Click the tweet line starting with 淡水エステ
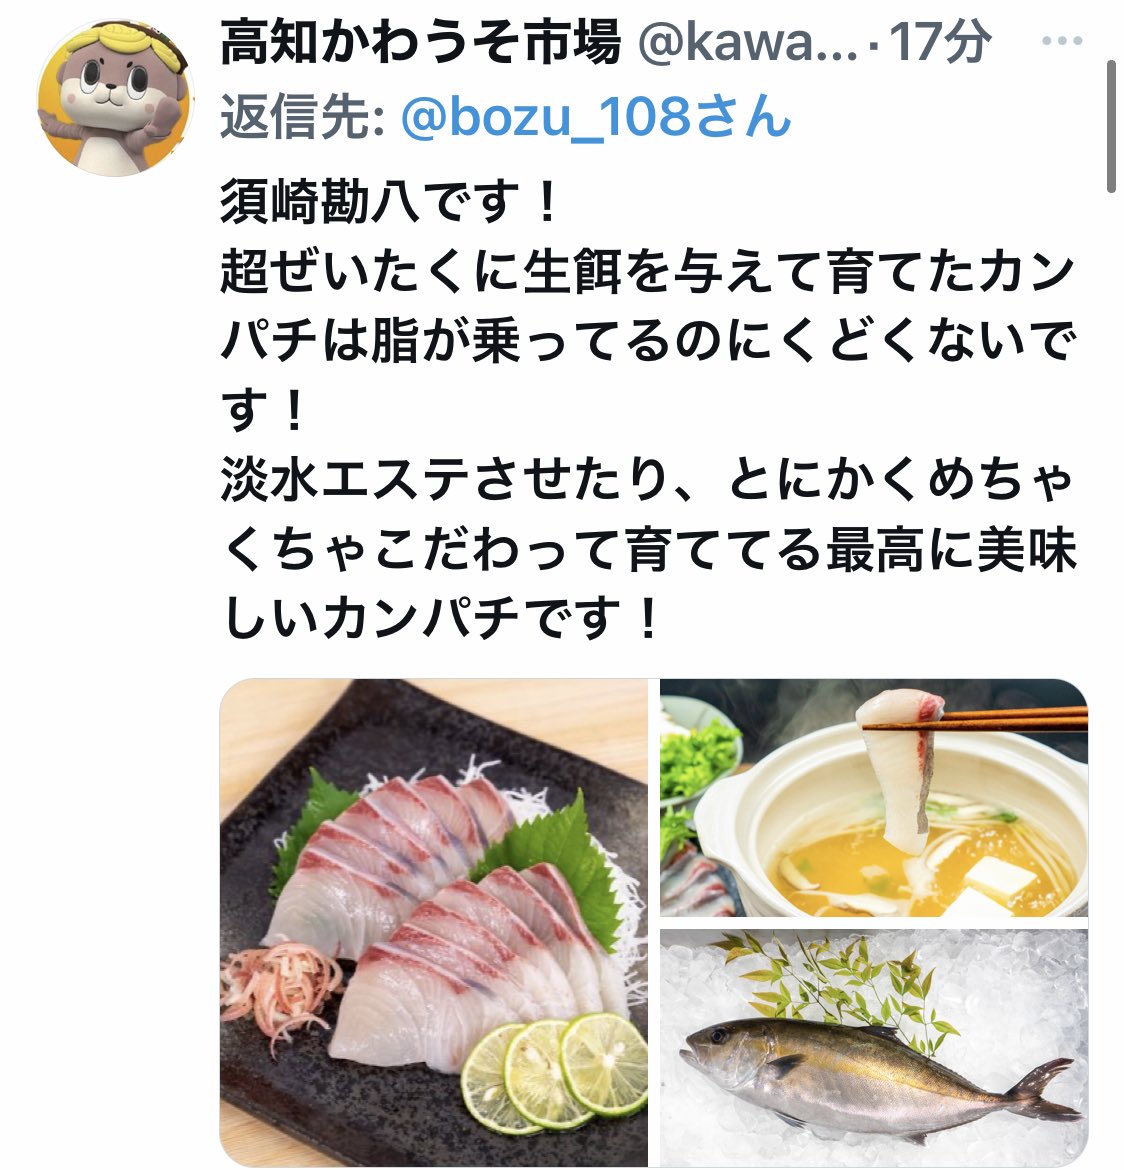This screenshot has width=1124, height=1170. [647, 480]
